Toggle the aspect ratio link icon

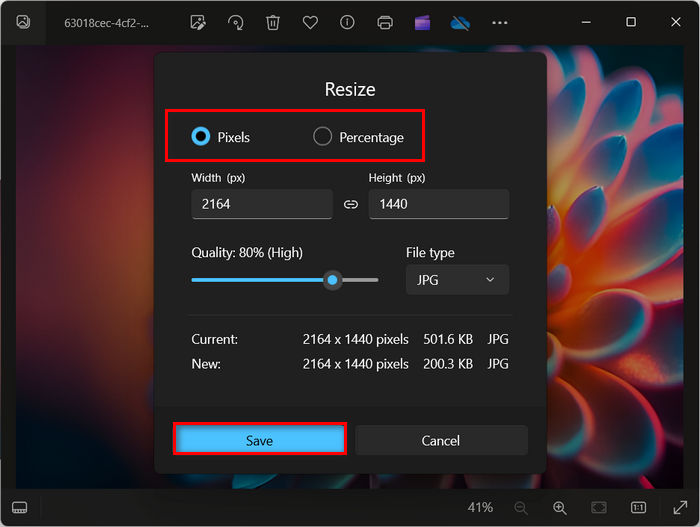351,205
